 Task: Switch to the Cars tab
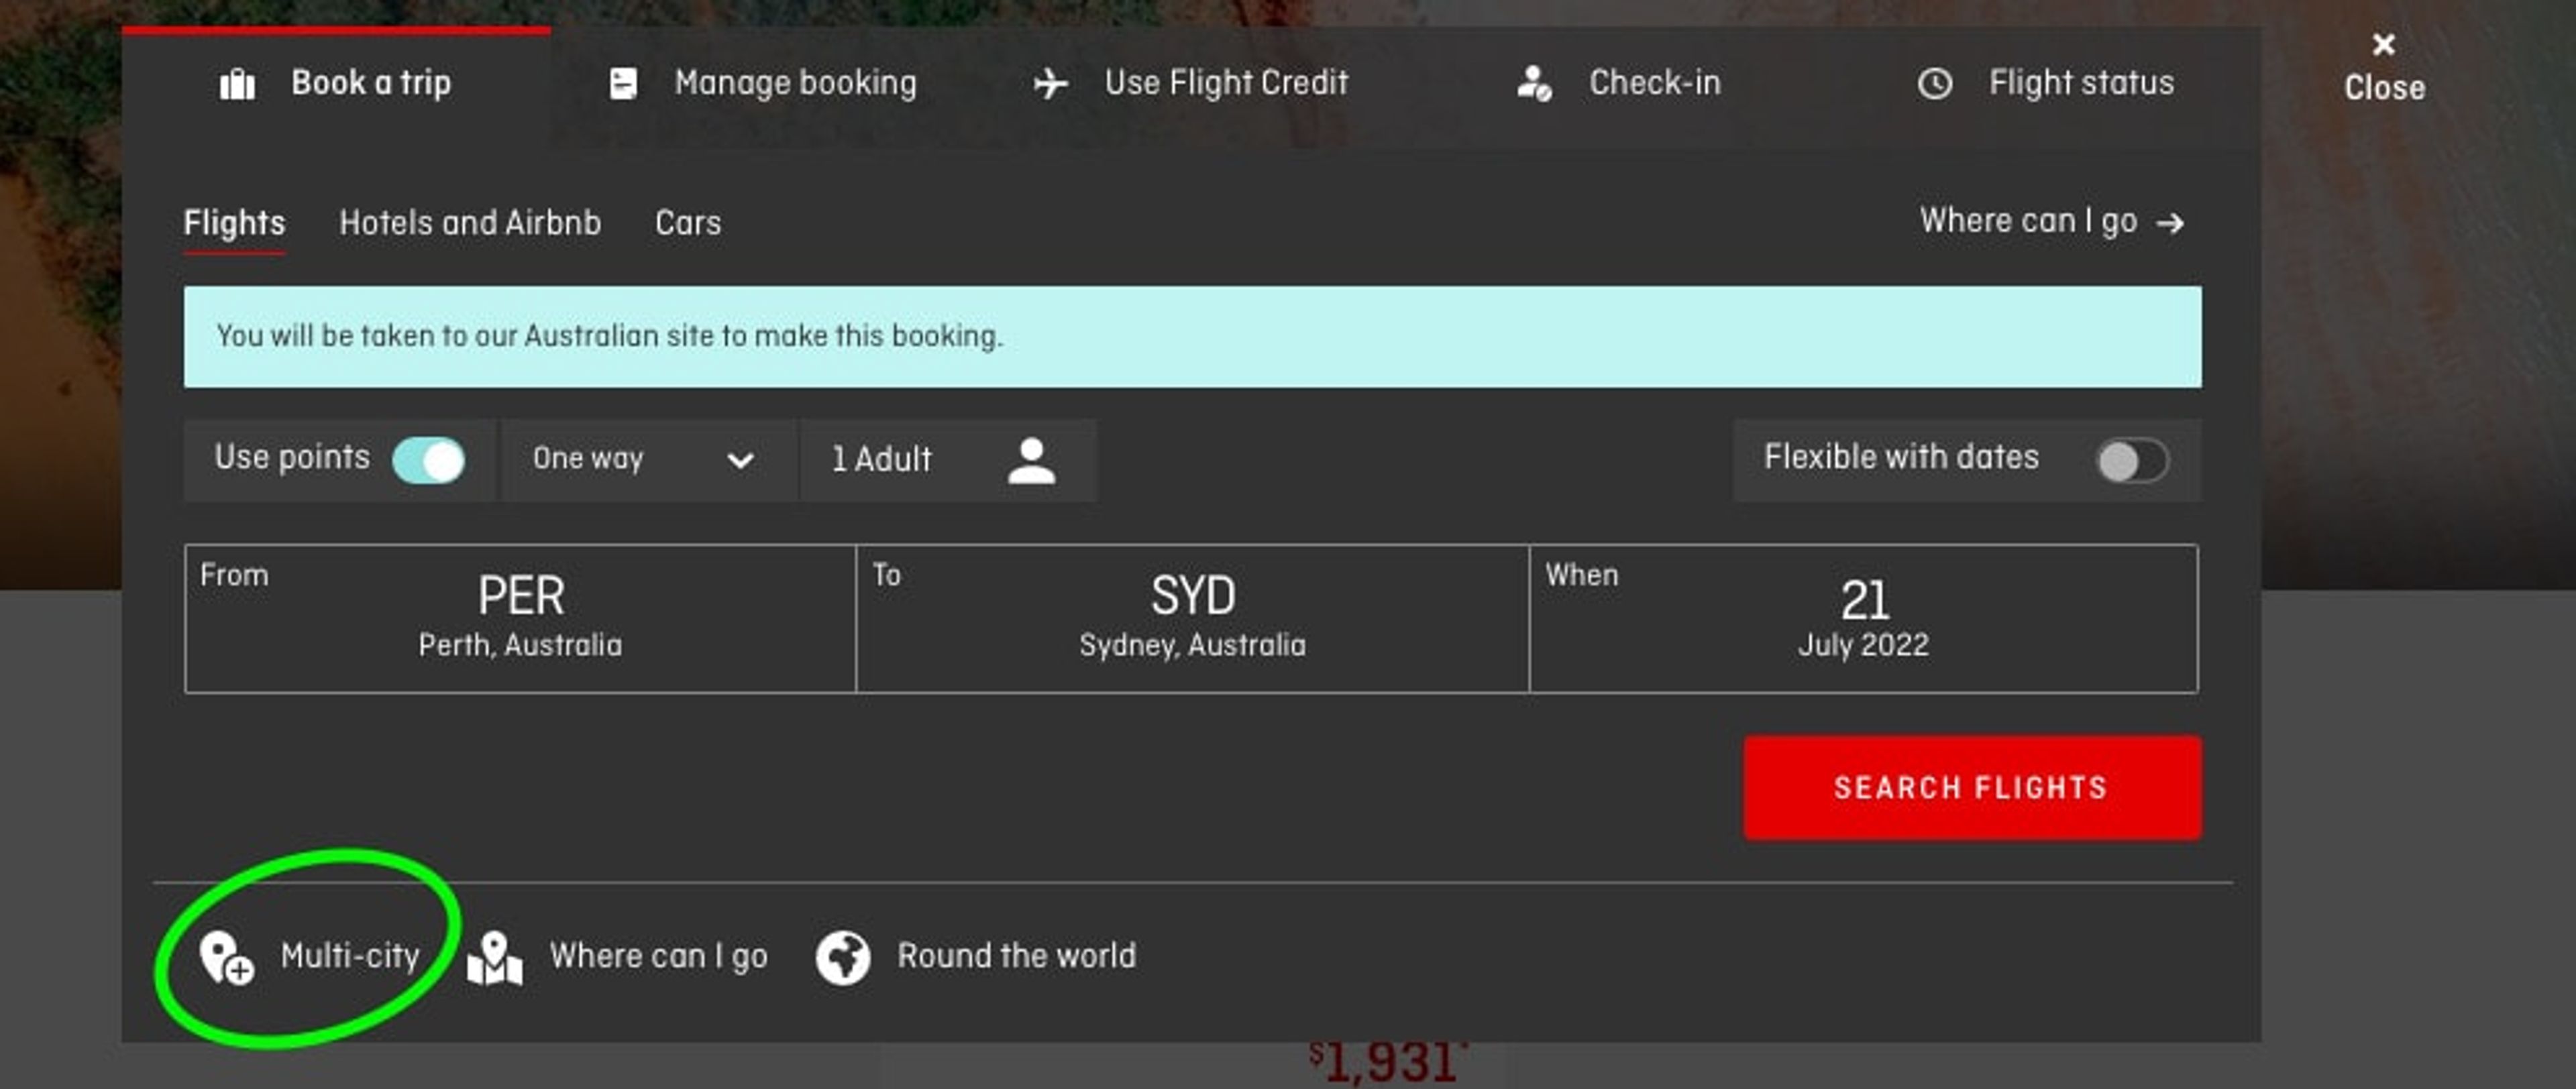point(688,223)
